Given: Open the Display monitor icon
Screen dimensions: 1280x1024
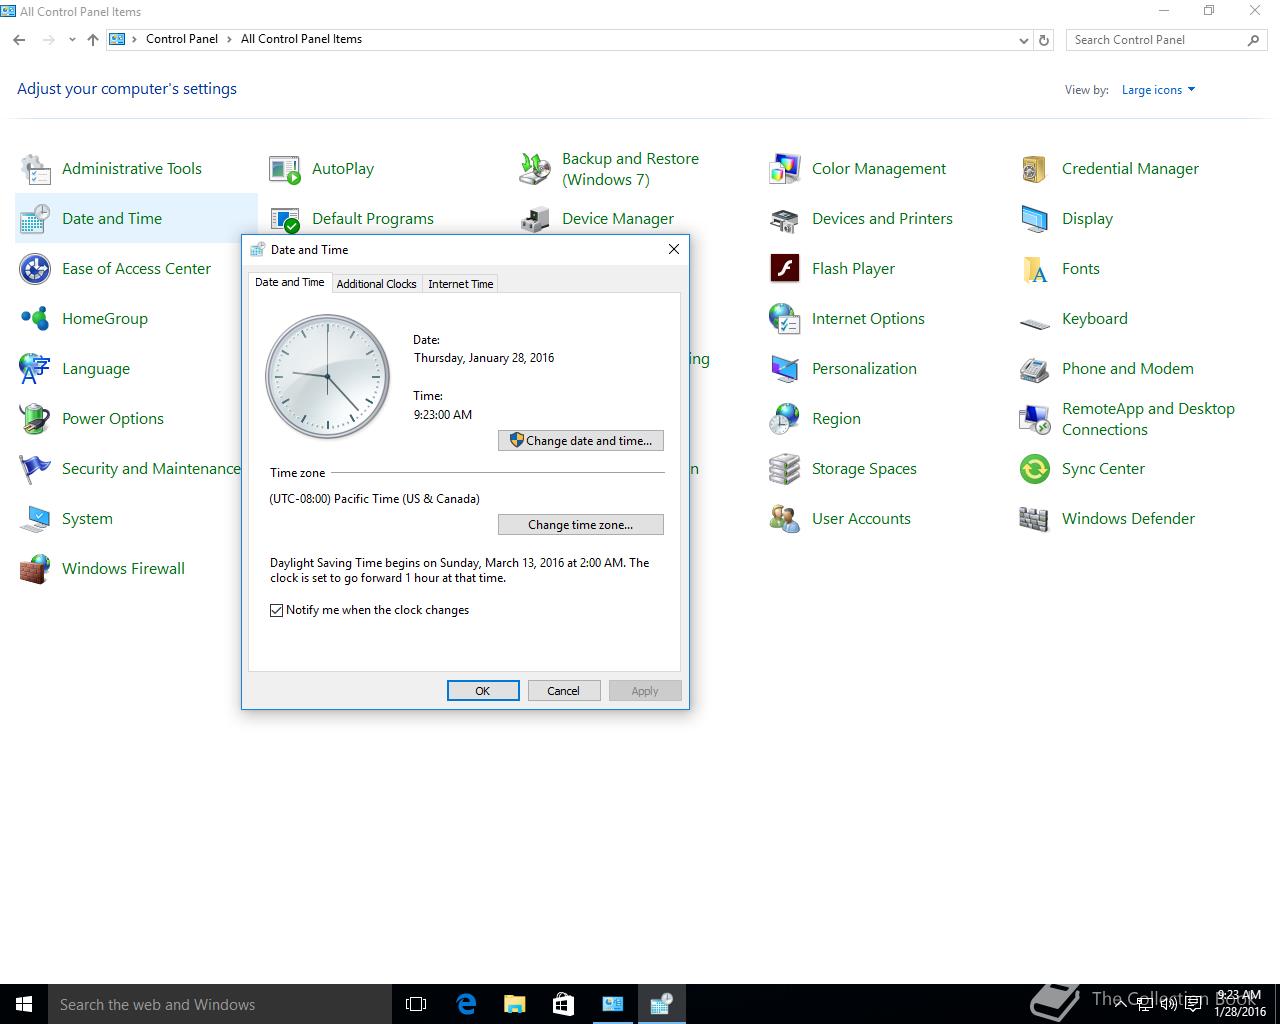Looking at the screenshot, I should tap(1035, 219).
